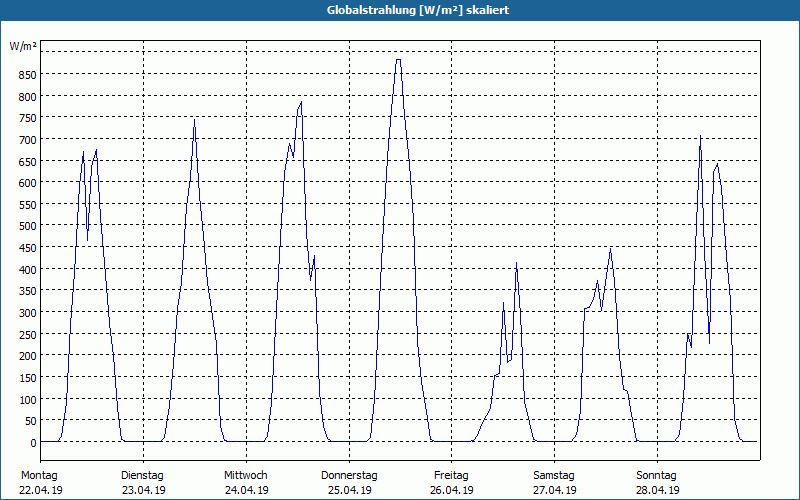
Task: Click the 100 y-axis tick label
Action: (x=28, y=399)
